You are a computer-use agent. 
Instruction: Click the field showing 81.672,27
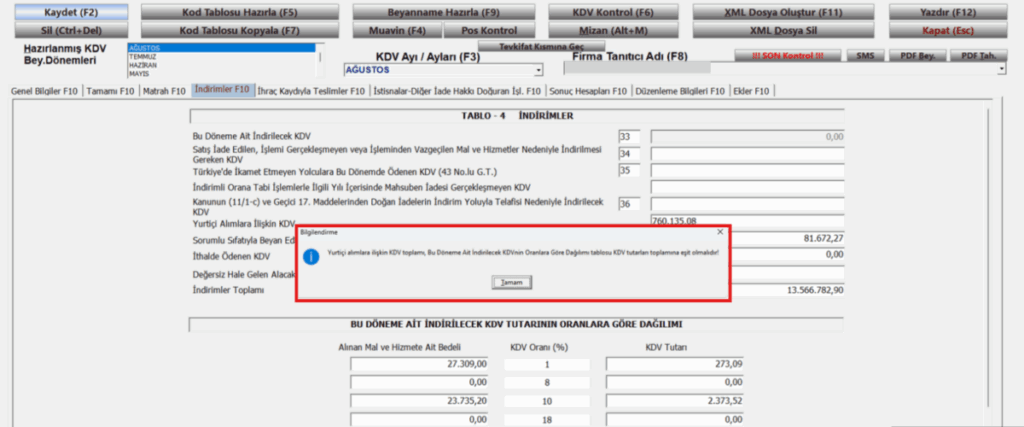click(788, 238)
